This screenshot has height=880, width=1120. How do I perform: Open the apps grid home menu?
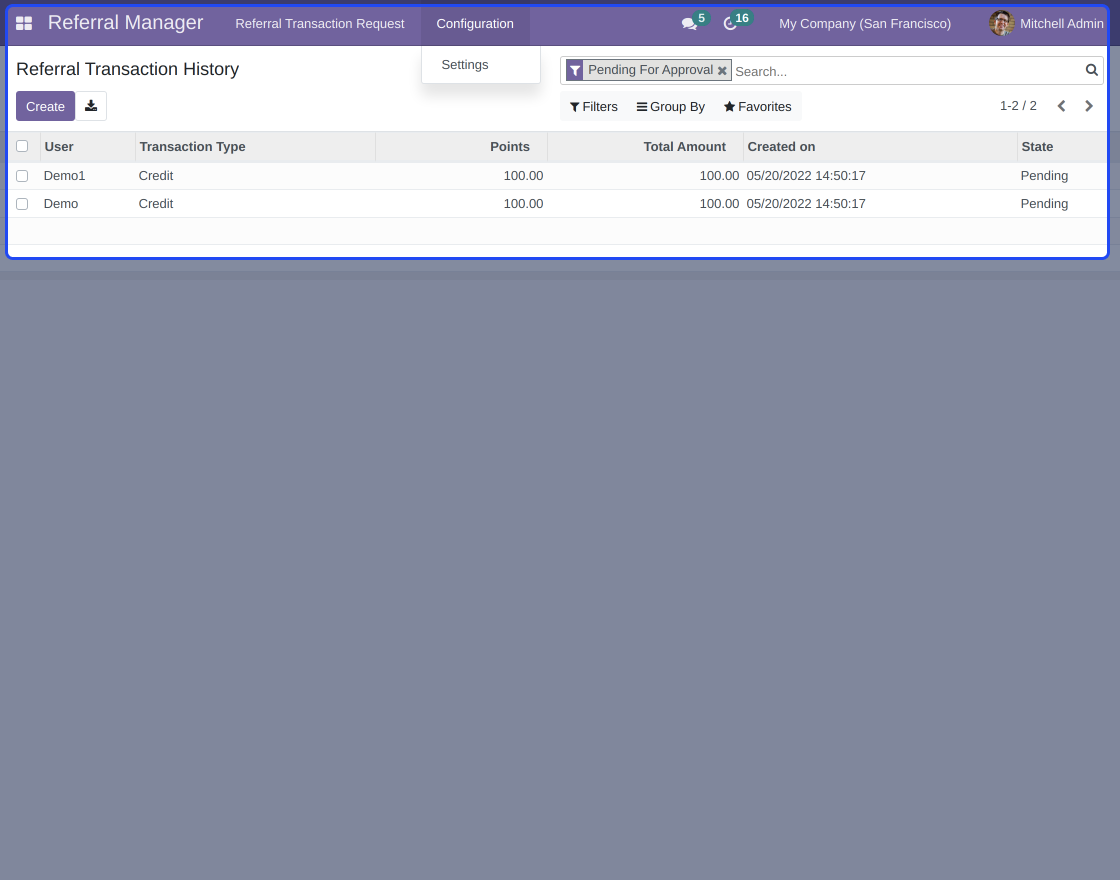(x=24, y=24)
